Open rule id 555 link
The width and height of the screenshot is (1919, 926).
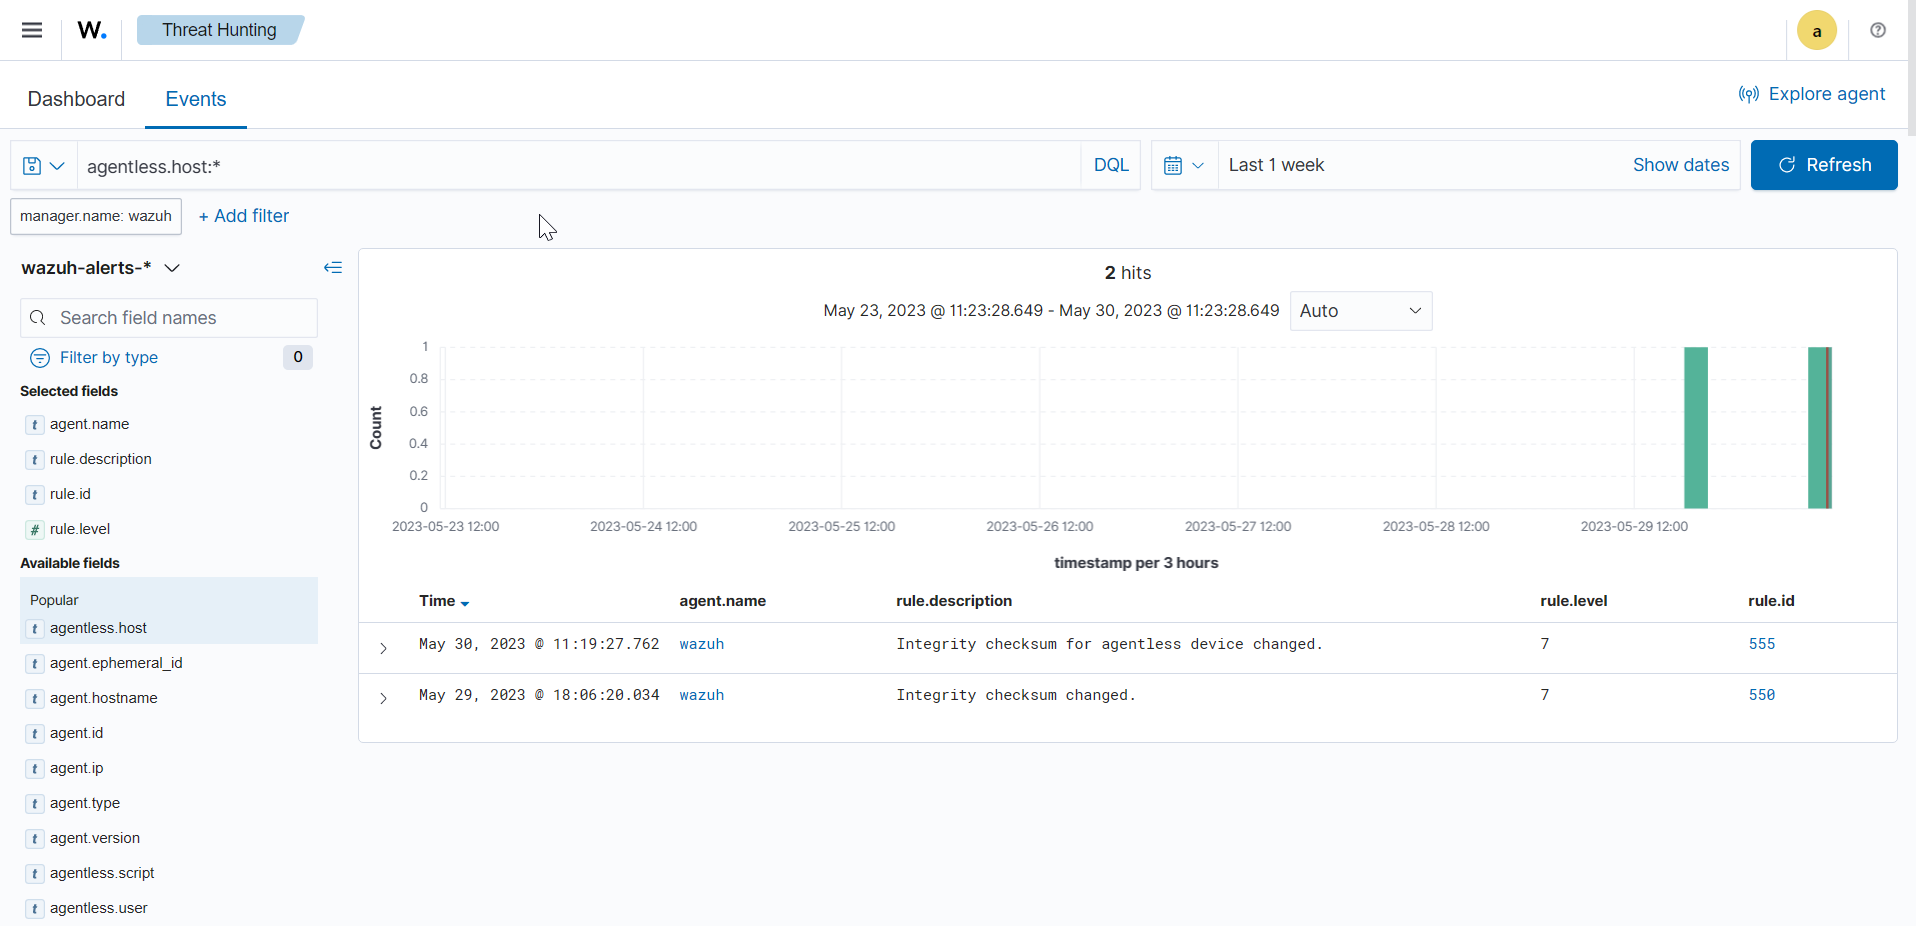tap(1761, 644)
